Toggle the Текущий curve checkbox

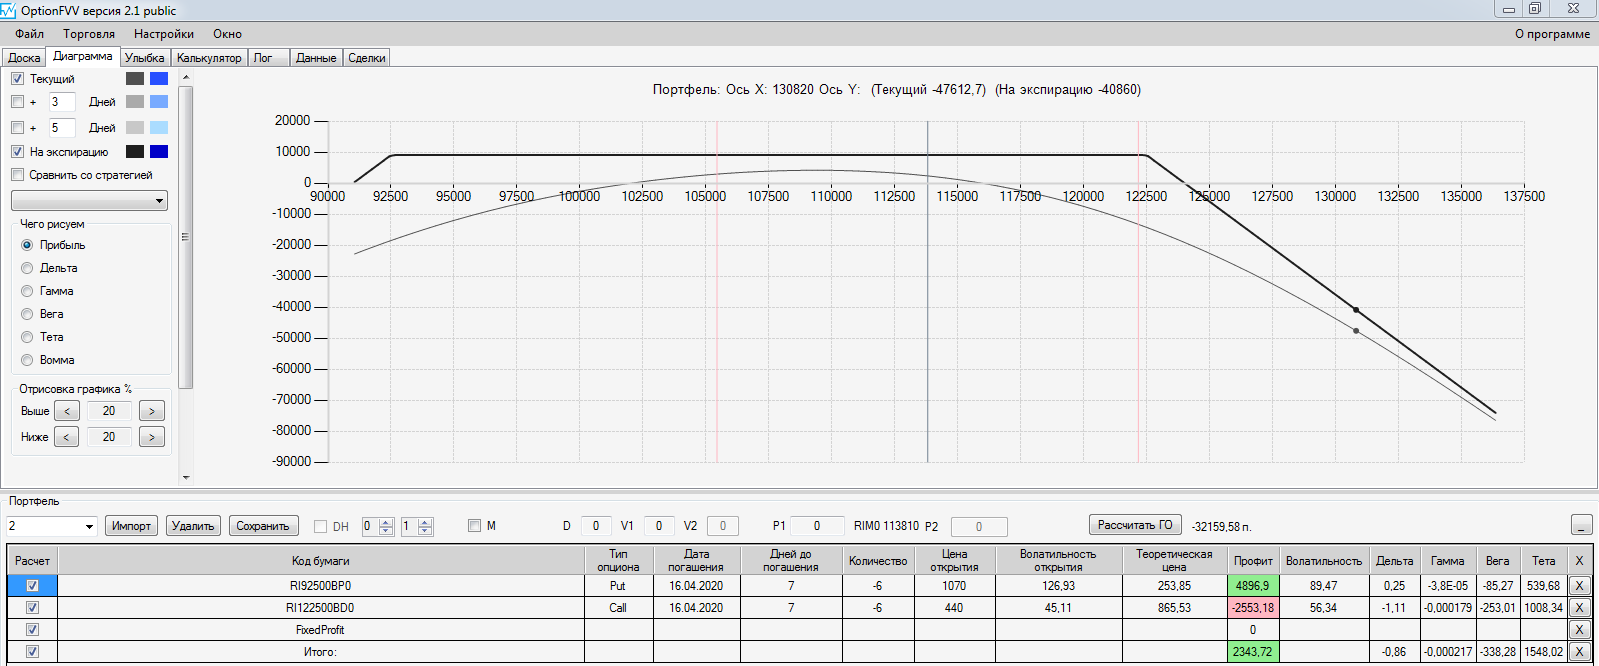pyautogui.click(x=17, y=79)
